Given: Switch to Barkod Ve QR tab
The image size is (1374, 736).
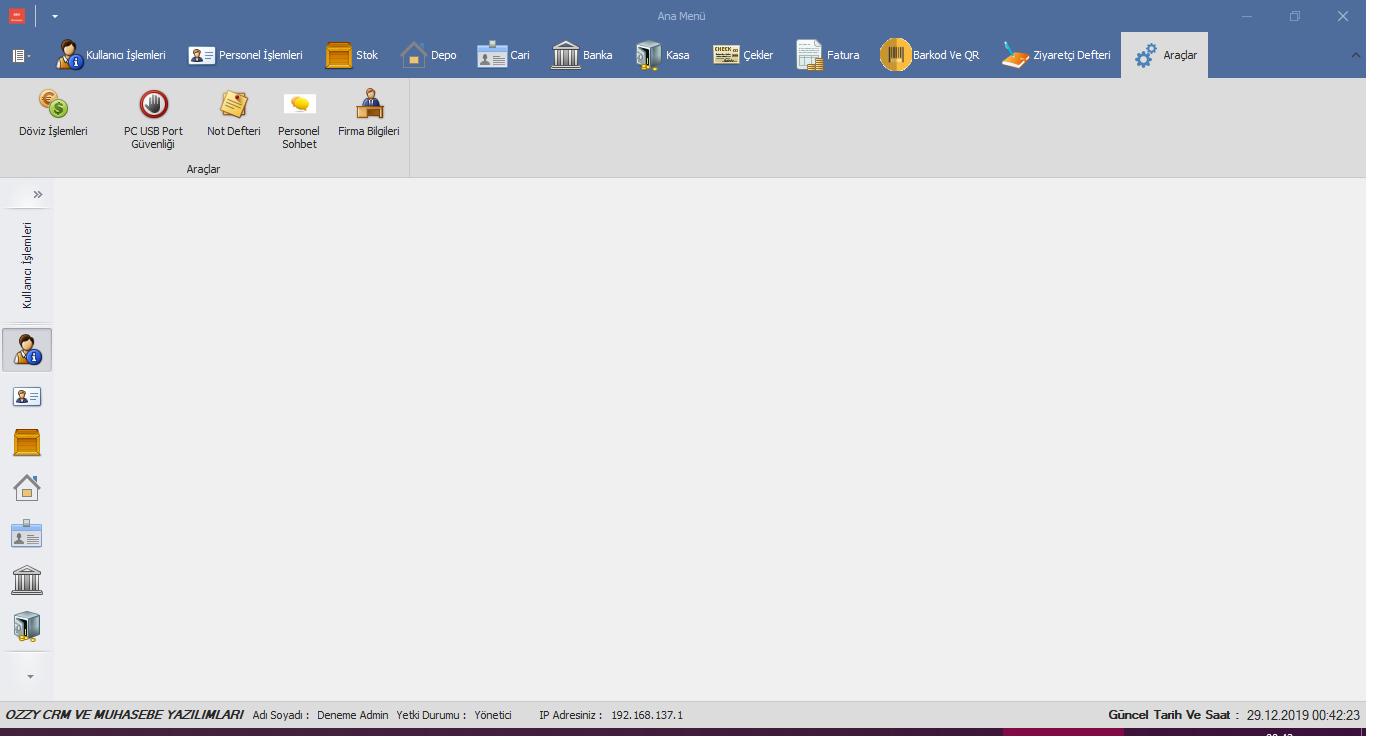Looking at the screenshot, I should point(930,55).
